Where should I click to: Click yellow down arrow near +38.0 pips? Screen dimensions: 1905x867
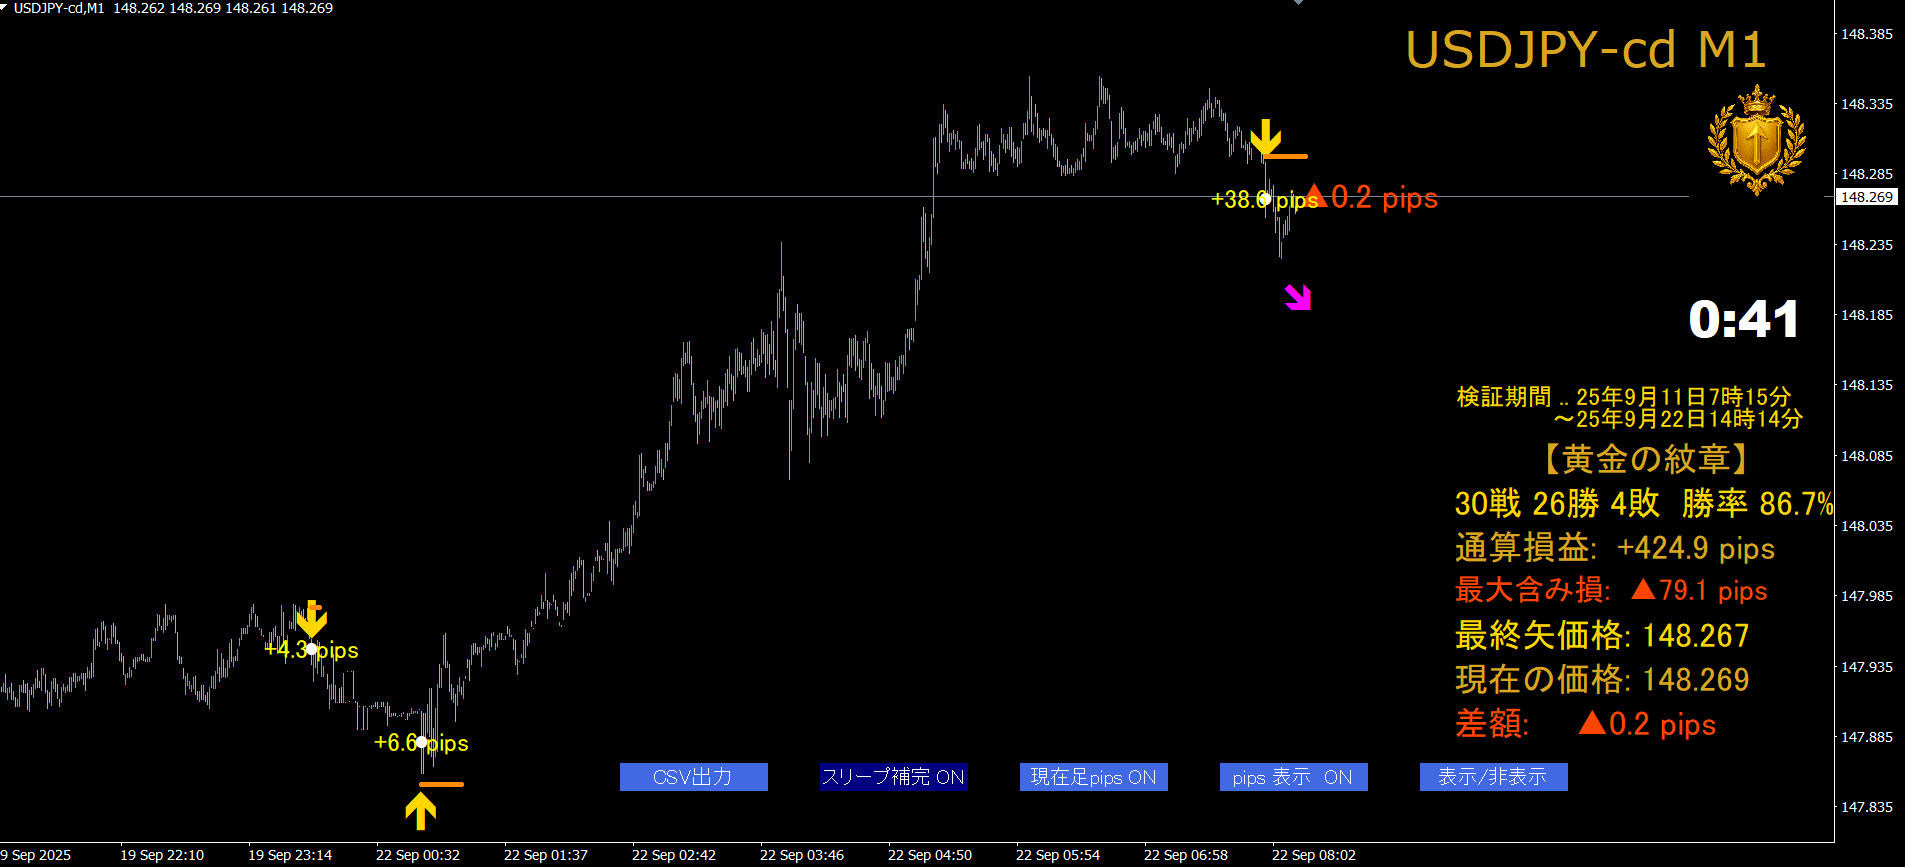pyautogui.click(x=1265, y=137)
